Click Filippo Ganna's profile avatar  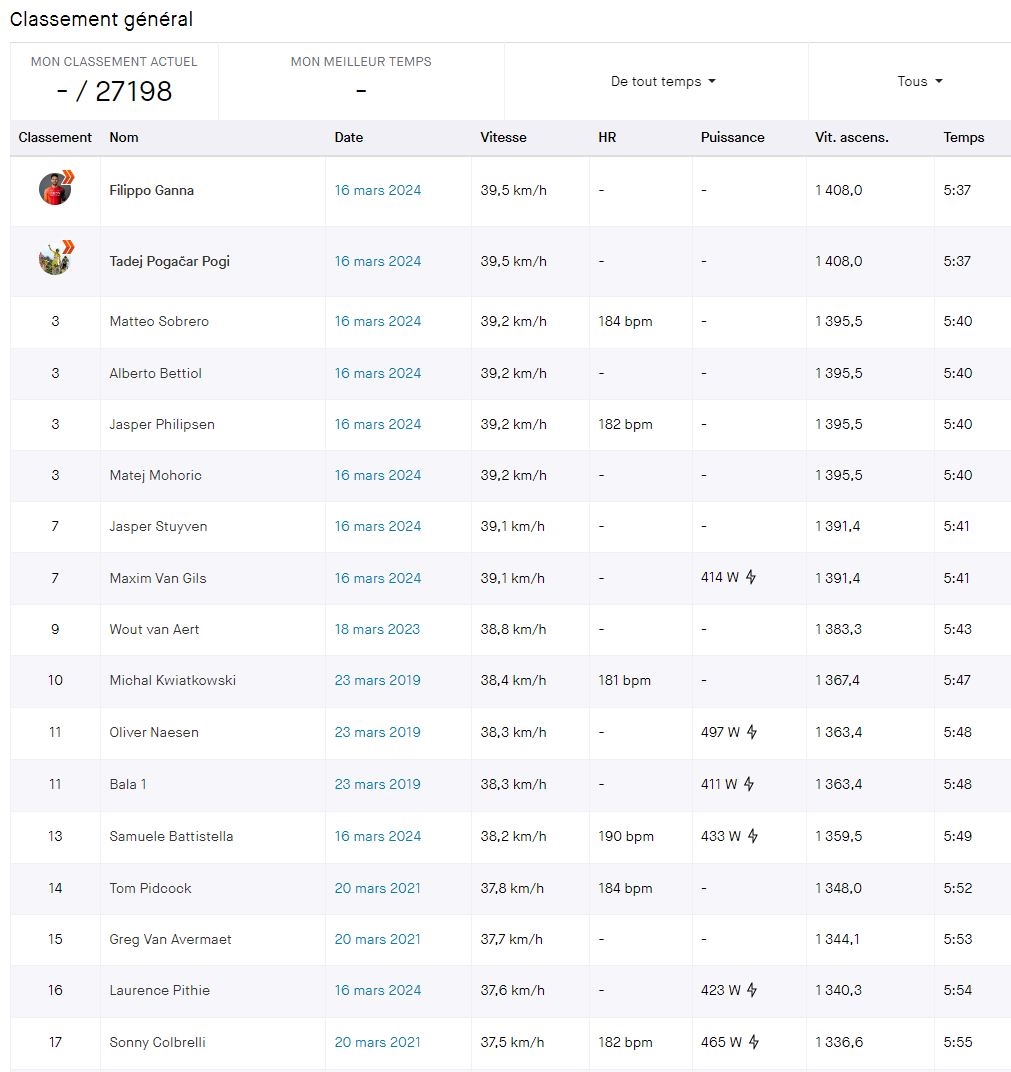[55, 189]
